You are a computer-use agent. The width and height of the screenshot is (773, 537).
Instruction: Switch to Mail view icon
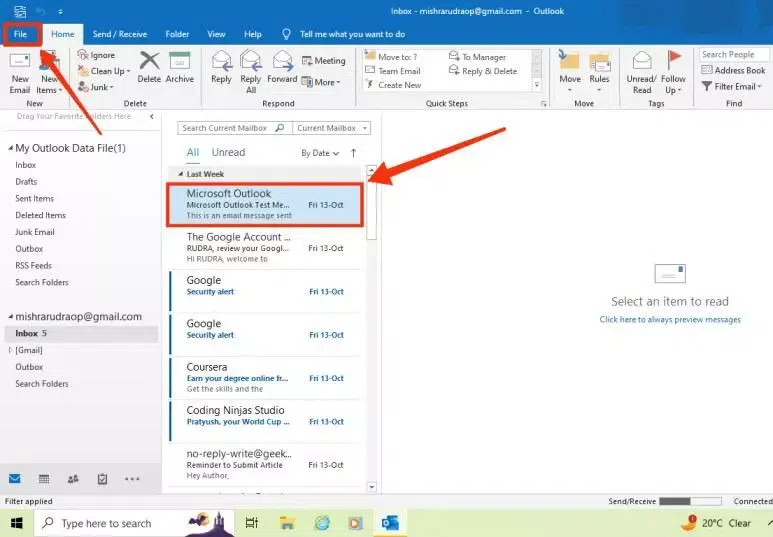[15, 479]
